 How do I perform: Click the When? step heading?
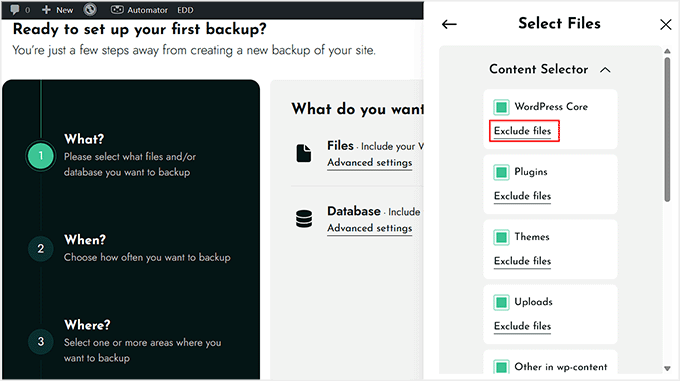coord(85,240)
